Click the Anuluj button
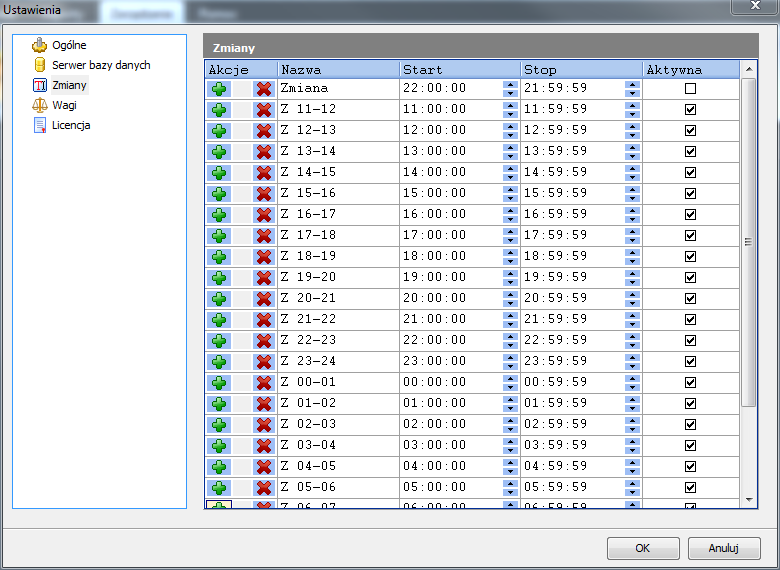Image resolution: width=780 pixels, height=570 pixels. tap(724, 548)
